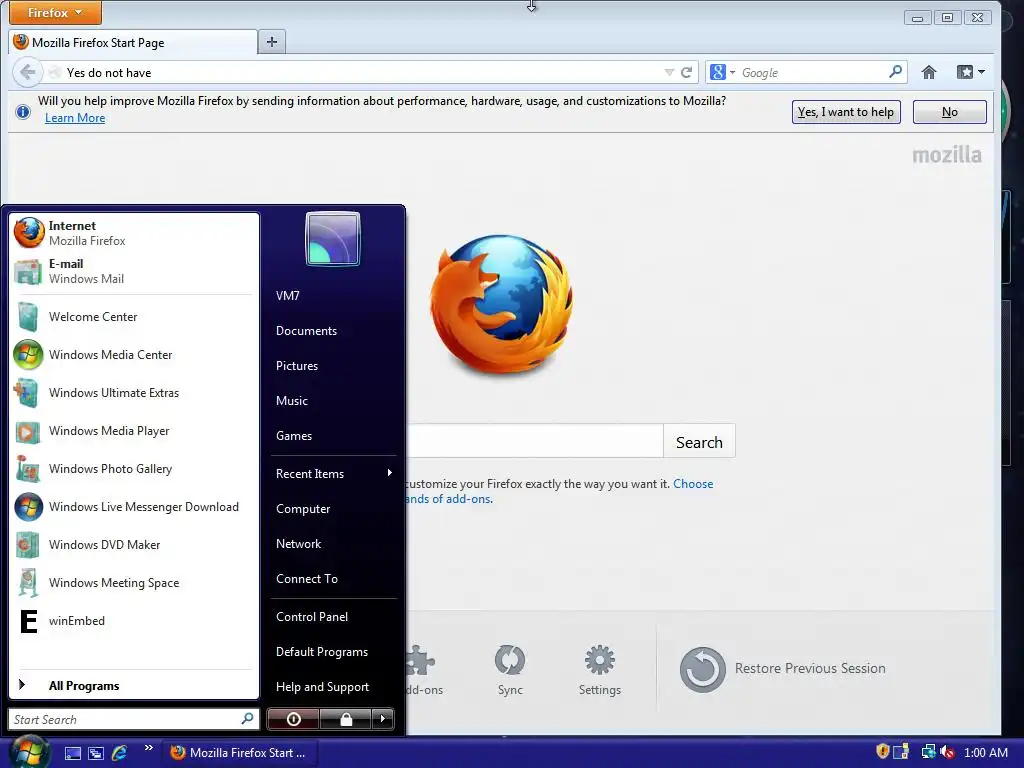Click the Search button on the start page
Image resolution: width=1024 pixels, height=768 pixels.
tap(699, 442)
